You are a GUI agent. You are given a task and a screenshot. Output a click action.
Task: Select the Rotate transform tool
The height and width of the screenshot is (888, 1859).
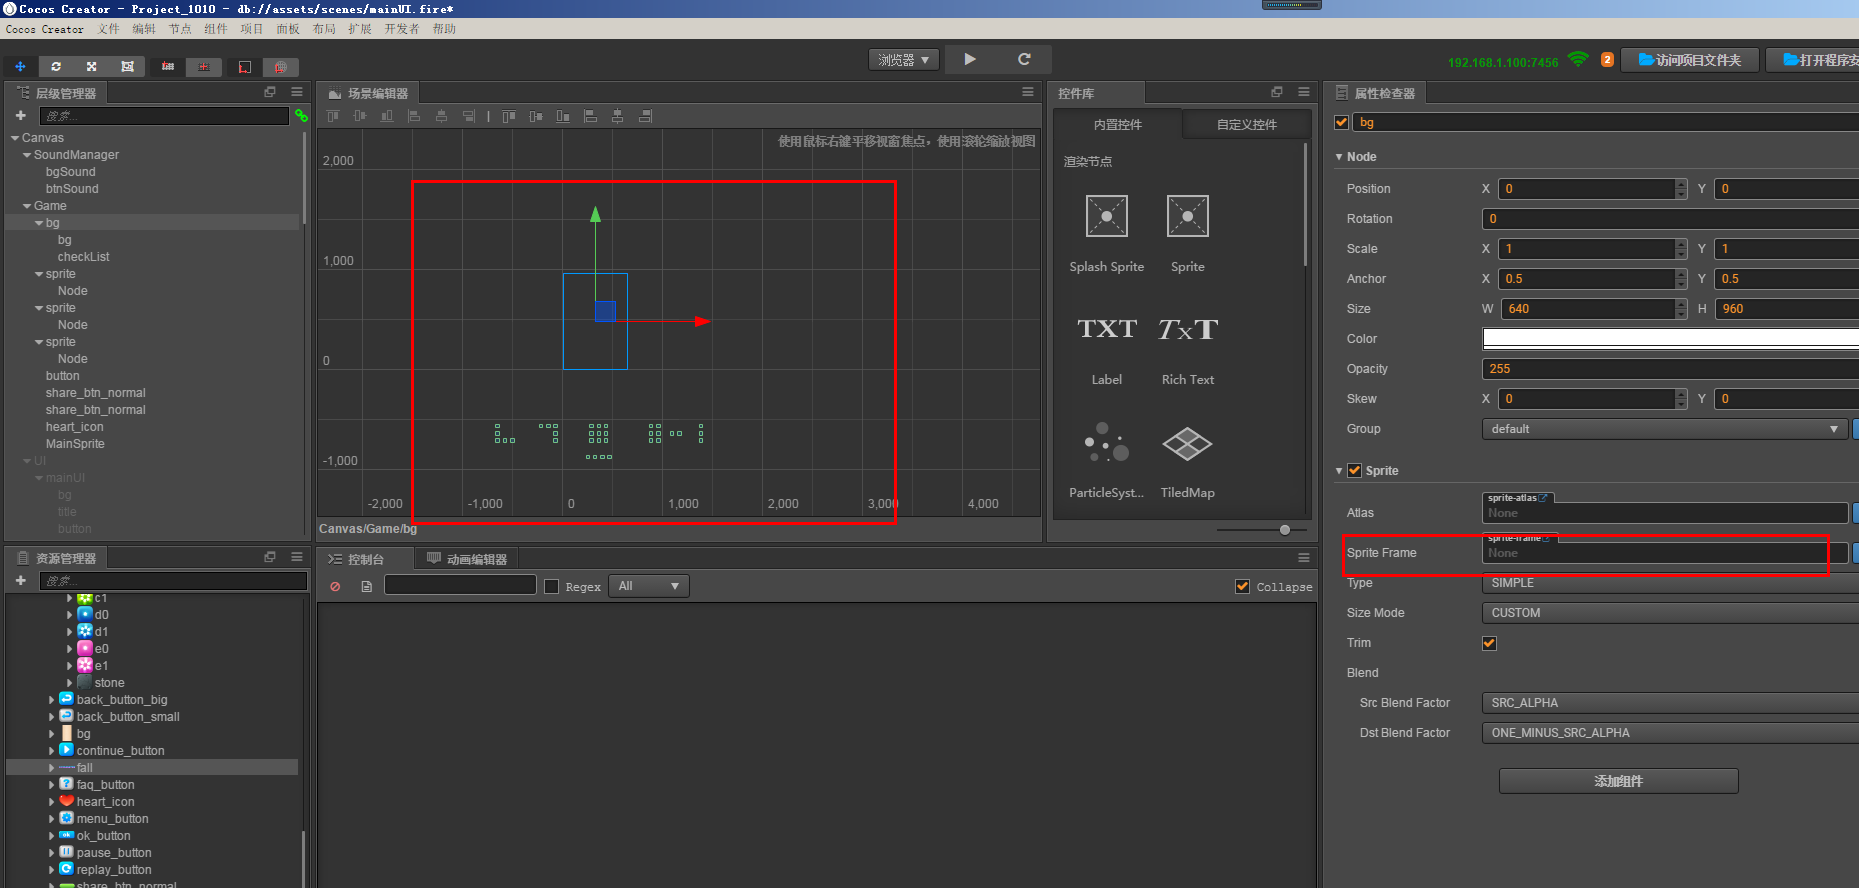(x=56, y=66)
